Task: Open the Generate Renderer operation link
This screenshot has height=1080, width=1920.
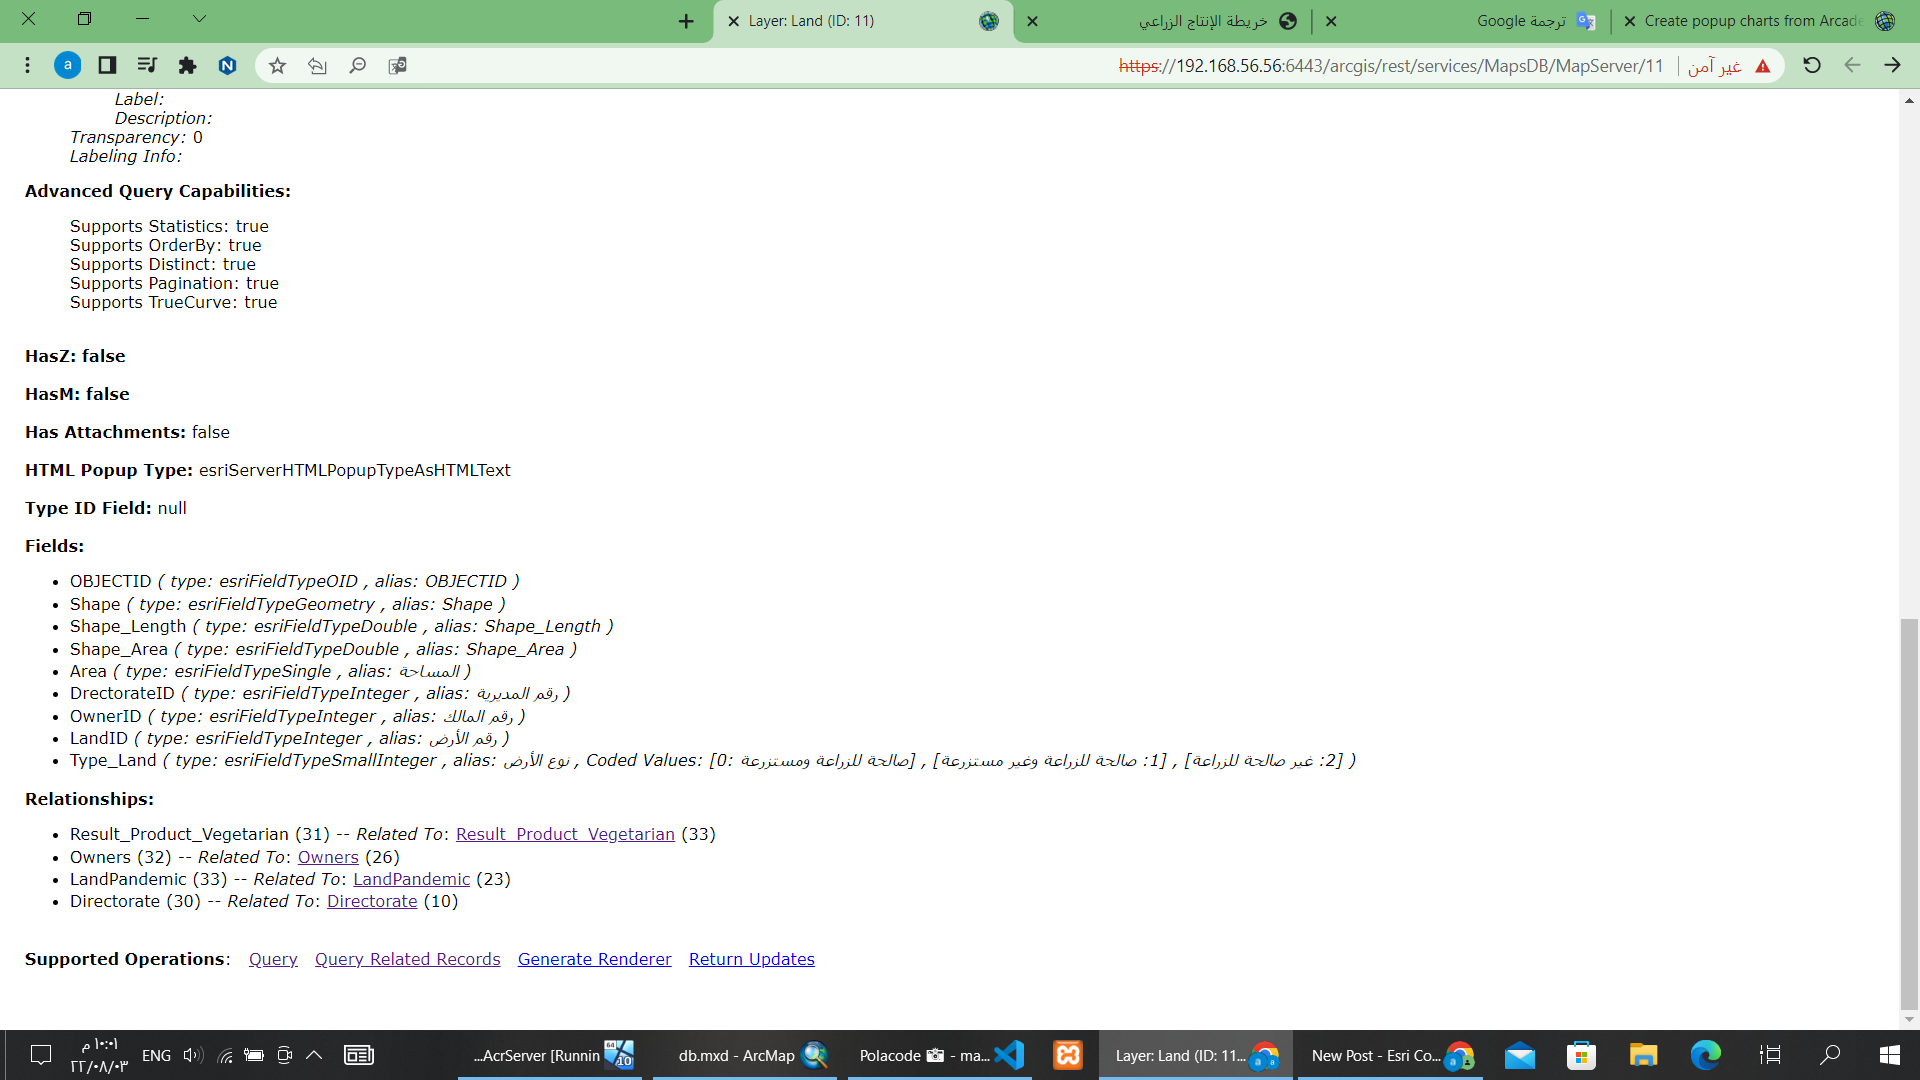Action: [x=594, y=959]
